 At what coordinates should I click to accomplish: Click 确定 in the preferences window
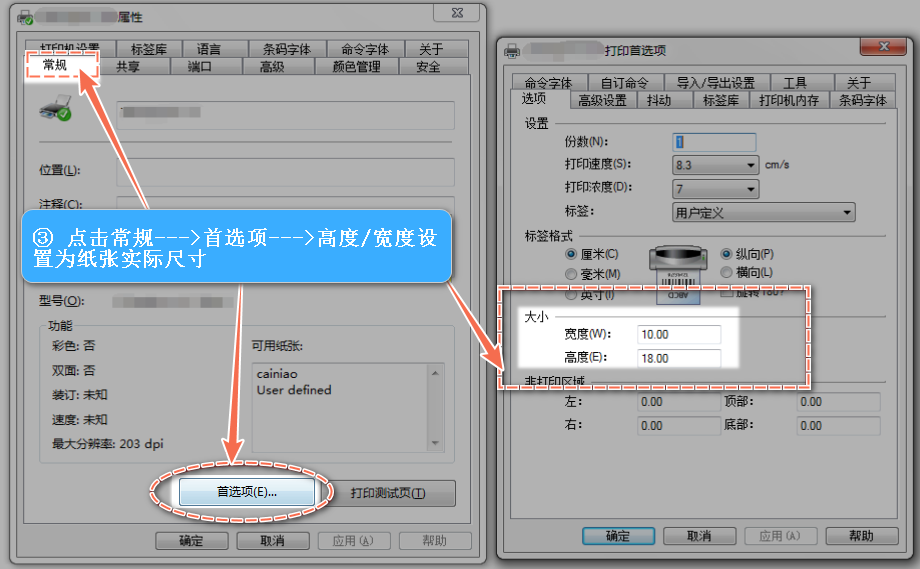(x=618, y=536)
